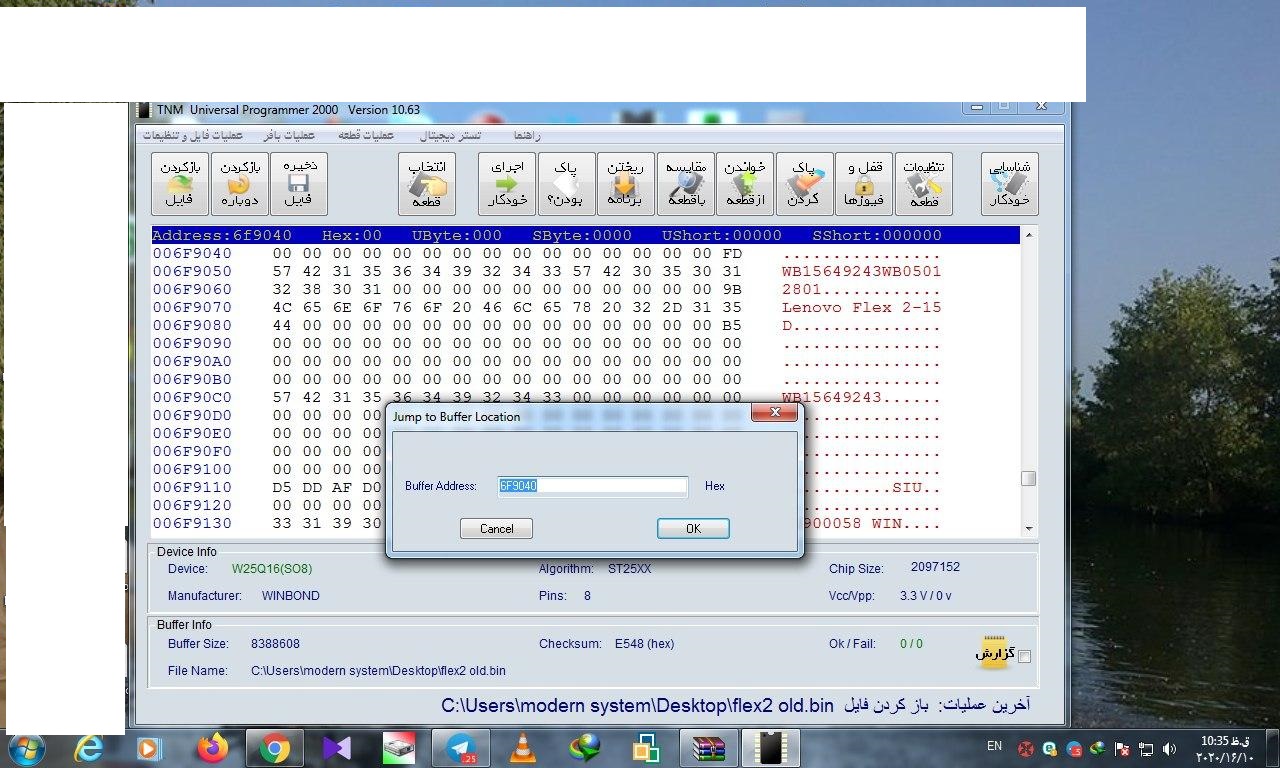Click Read from Device (خواندن ازقطعه)
Screen dimensions: 1280x768
tap(745, 184)
